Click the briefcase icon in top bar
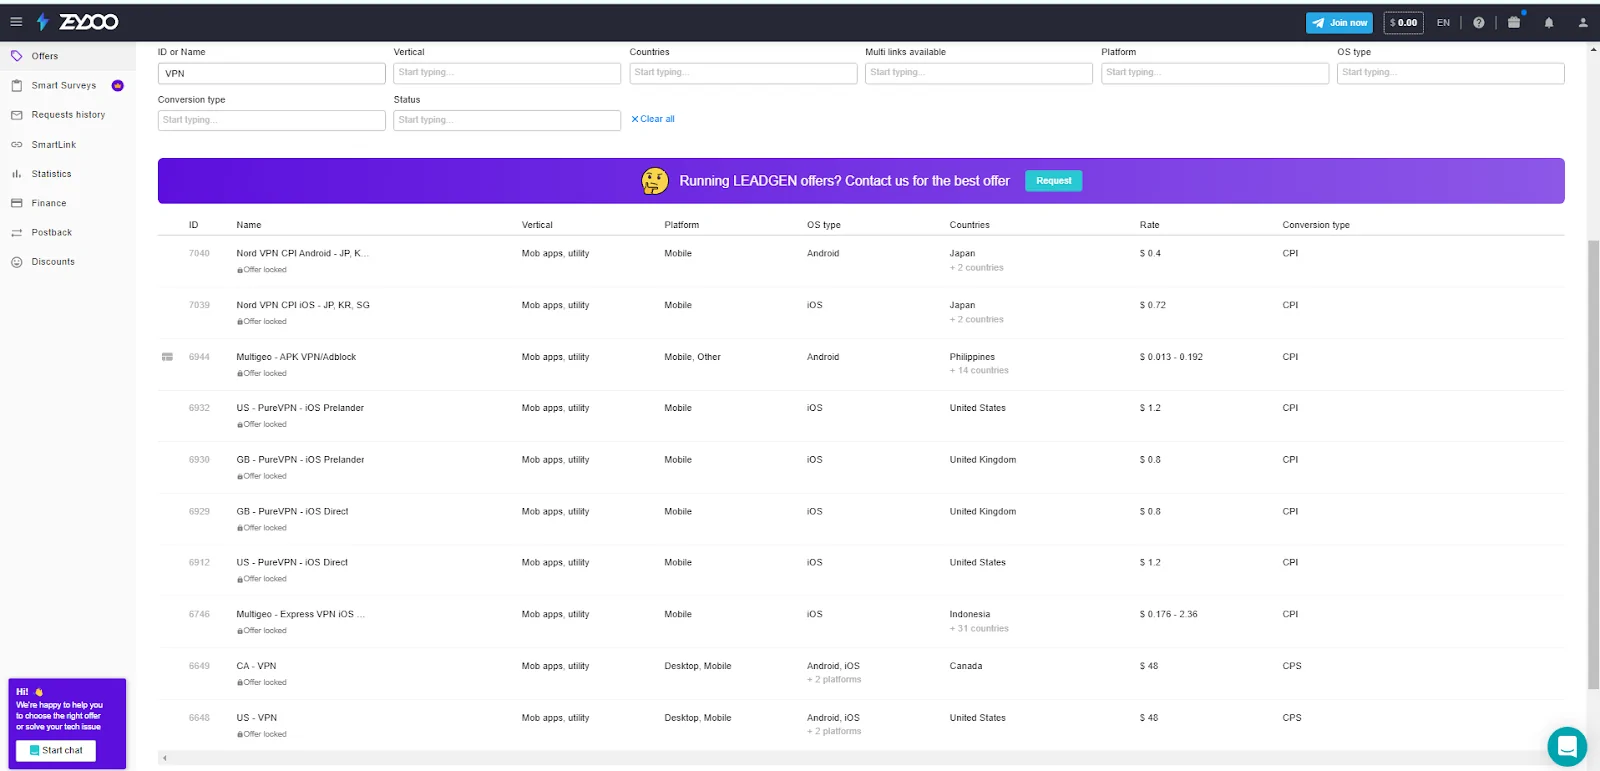 1514,23
